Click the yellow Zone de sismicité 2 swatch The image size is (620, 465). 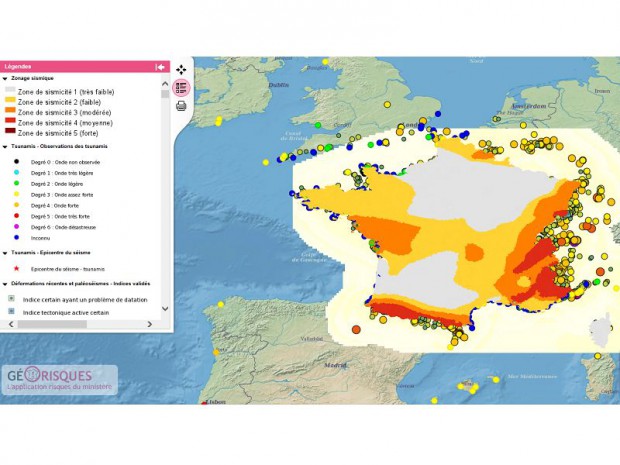pos(10,100)
